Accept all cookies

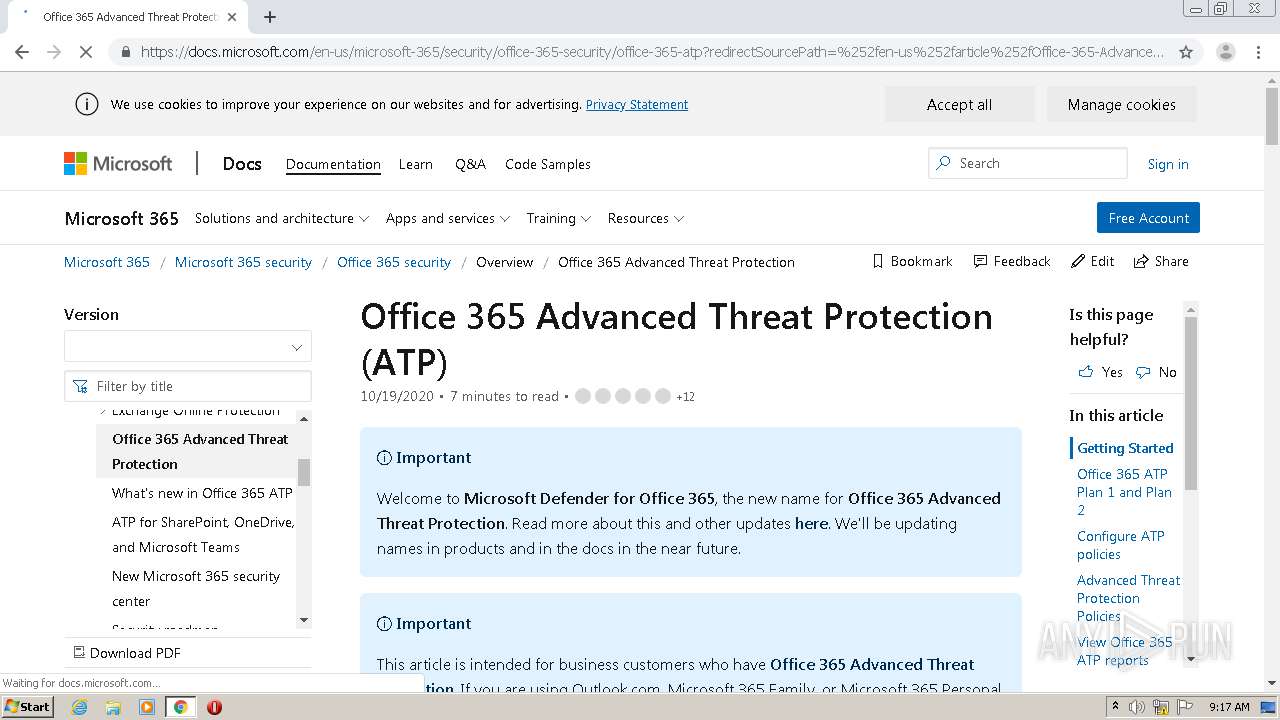pos(959,104)
